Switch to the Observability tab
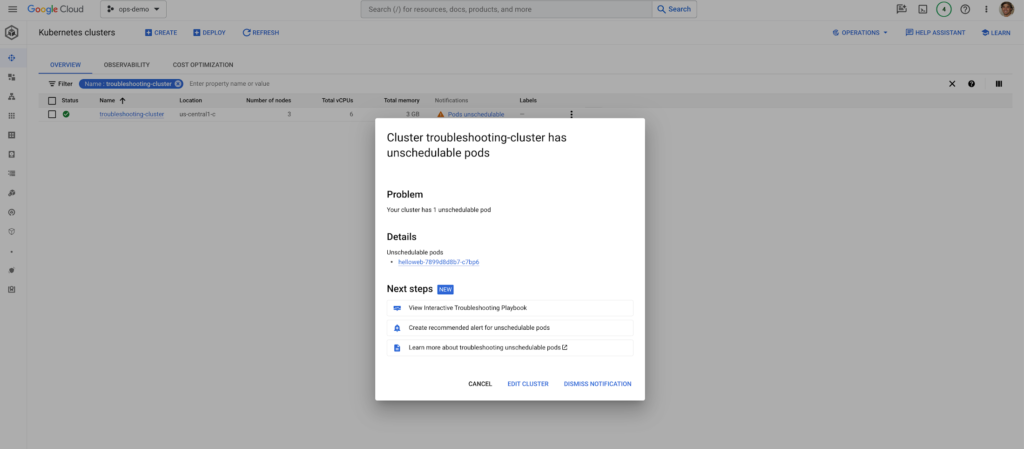 [126, 64]
